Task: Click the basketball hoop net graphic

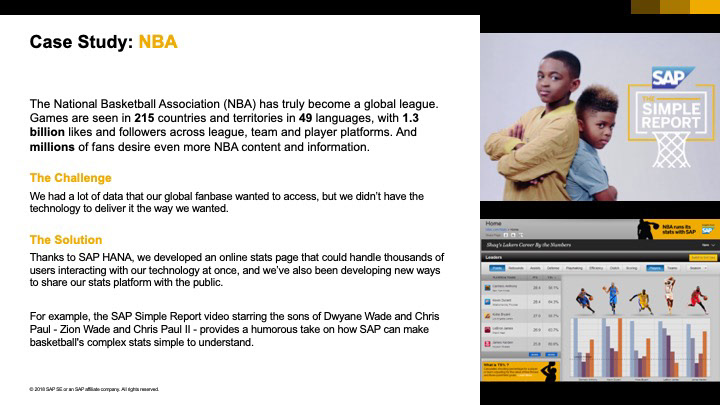Action: 671,150
